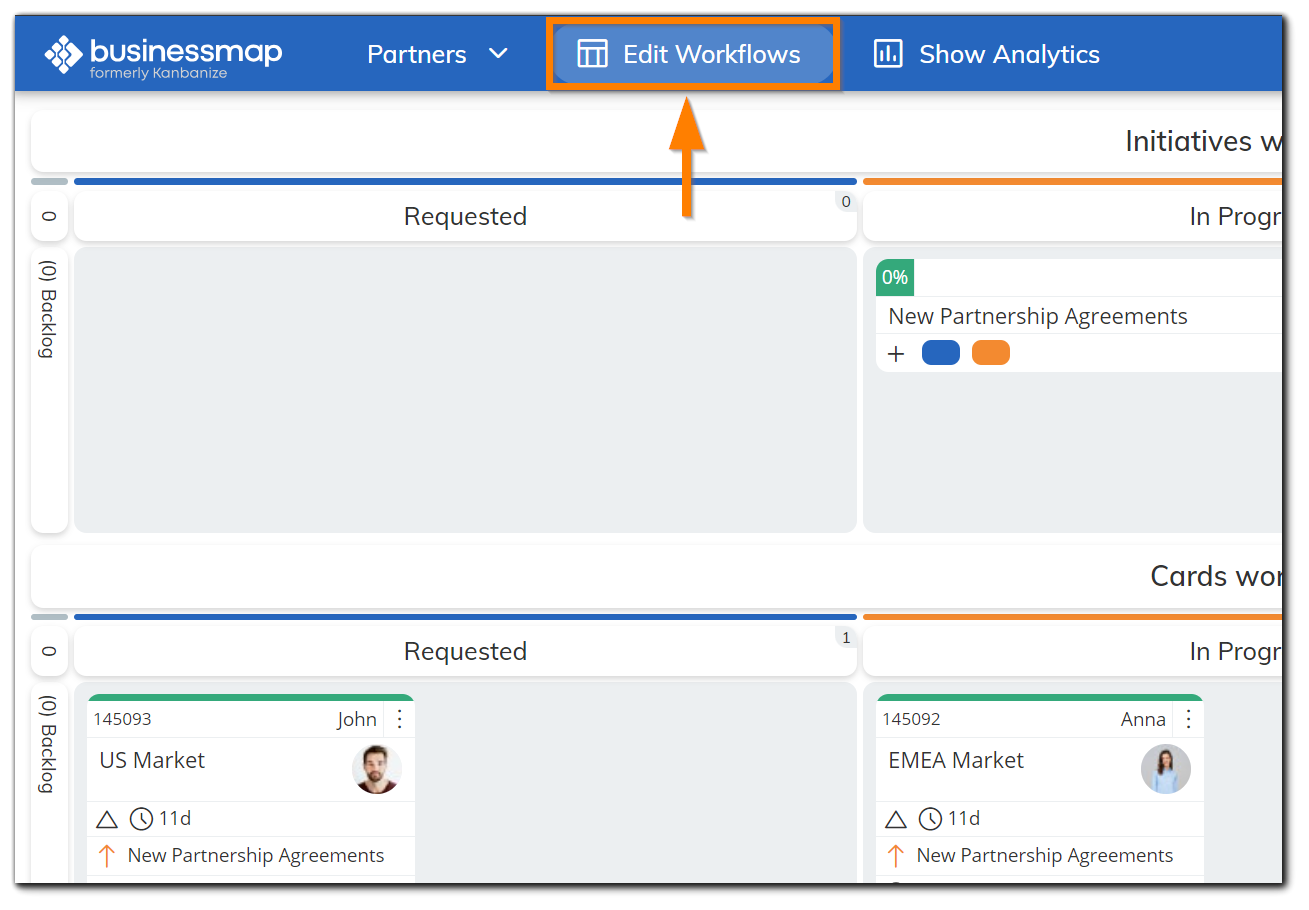Open the Partners board dropdown
The width and height of the screenshot is (1309, 910).
point(438,54)
